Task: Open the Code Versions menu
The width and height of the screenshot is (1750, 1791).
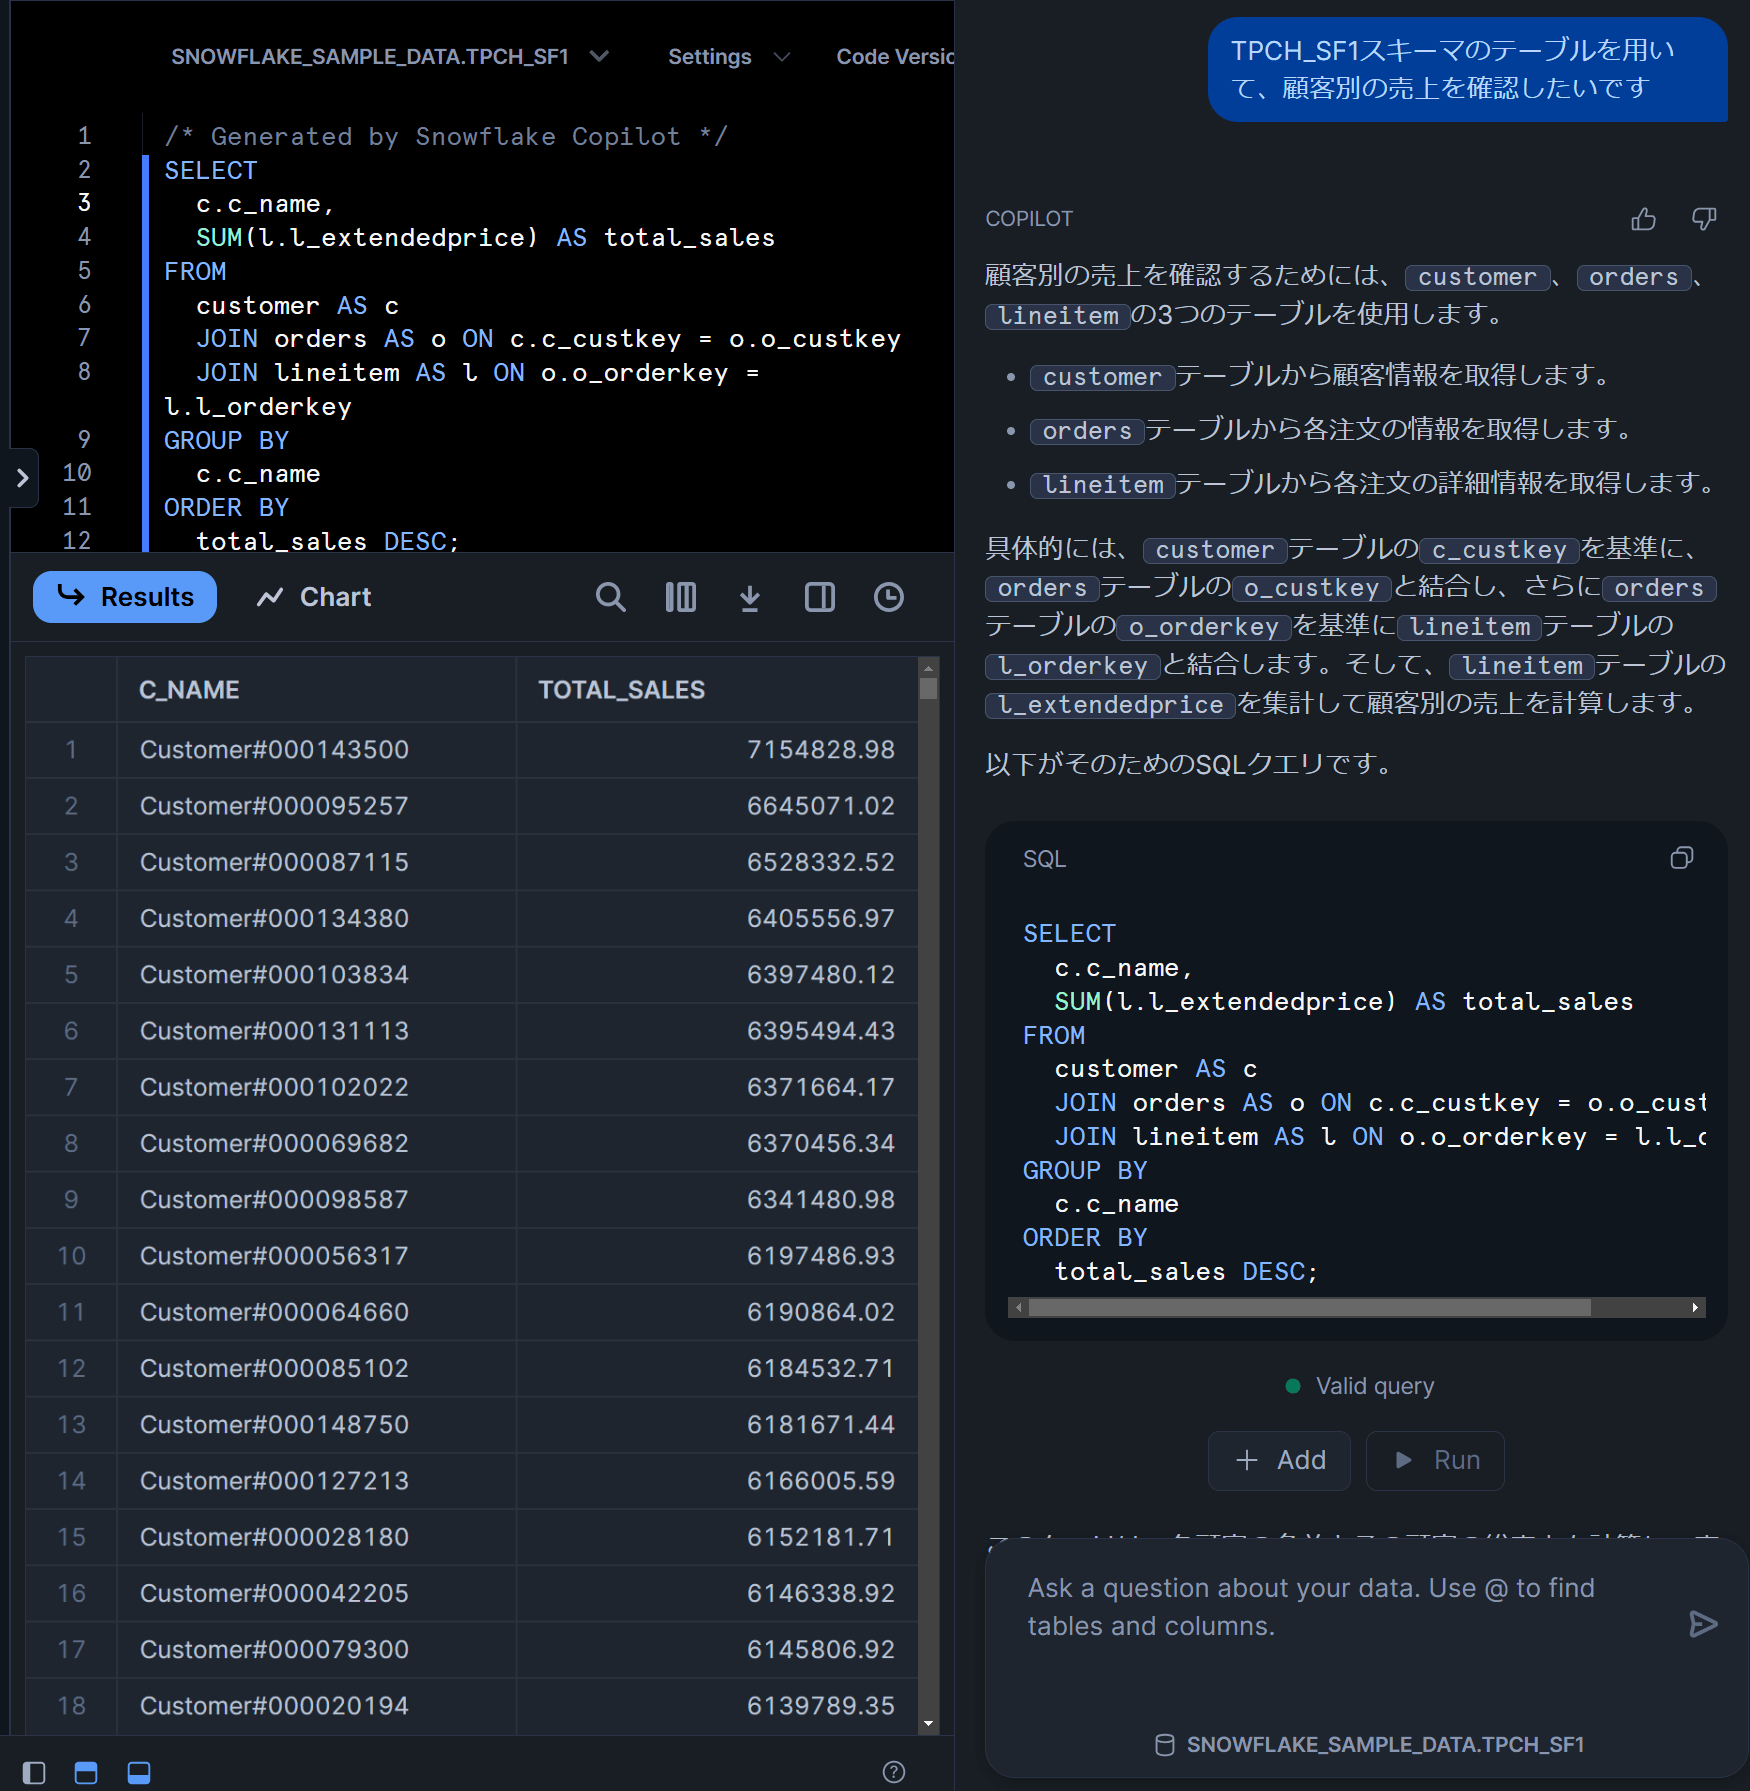Action: [x=895, y=57]
